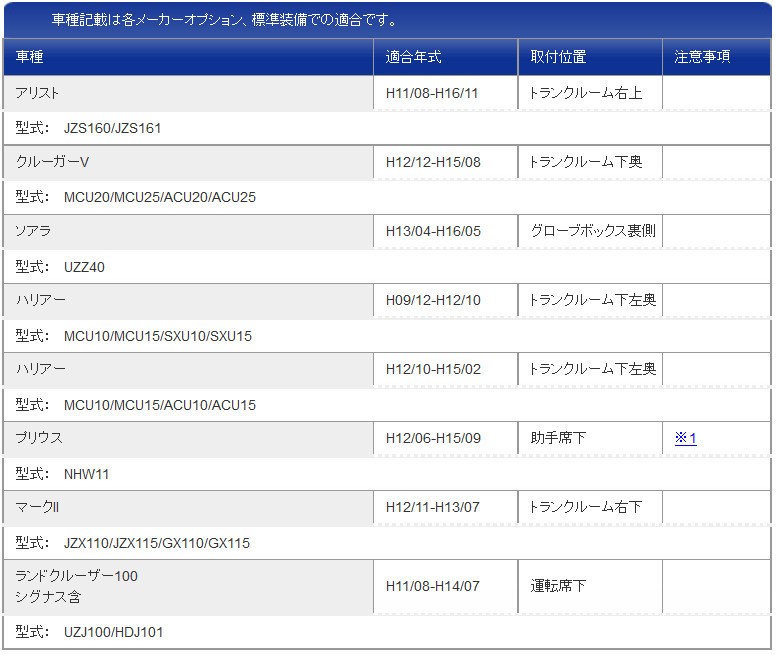The height and width of the screenshot is (662, 776).
Task: Select the アリスト vehicle name cell
Action: point(188,93)
